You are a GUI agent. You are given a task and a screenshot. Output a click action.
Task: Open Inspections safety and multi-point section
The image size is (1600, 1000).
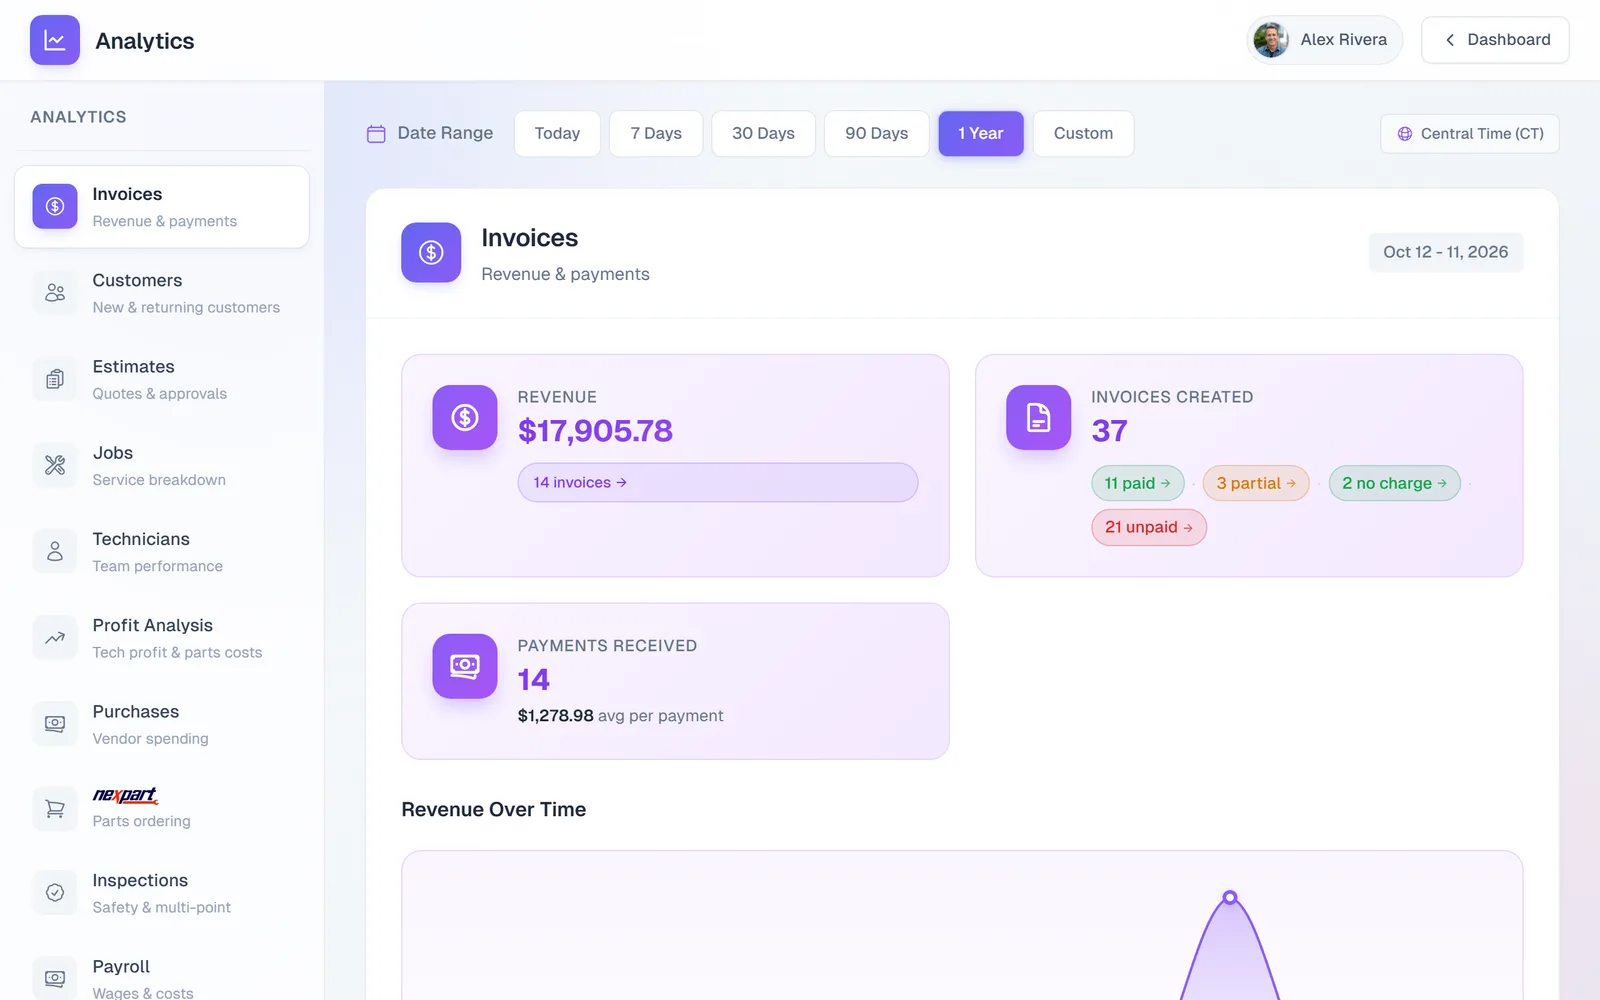tap(162, 893)
